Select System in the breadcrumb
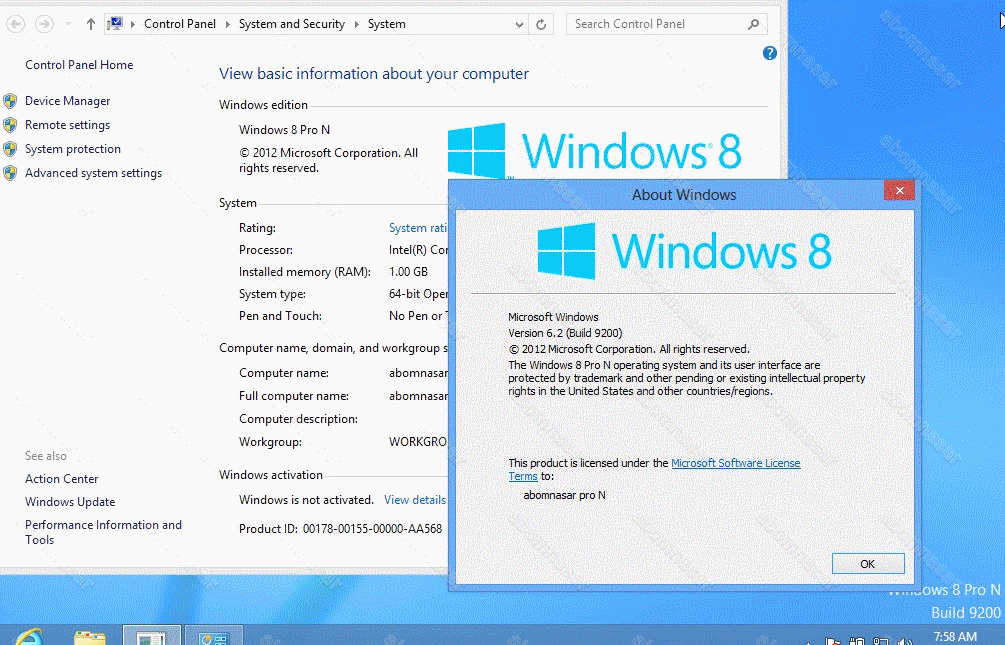1005x645 pixels. tap(386, 24)
